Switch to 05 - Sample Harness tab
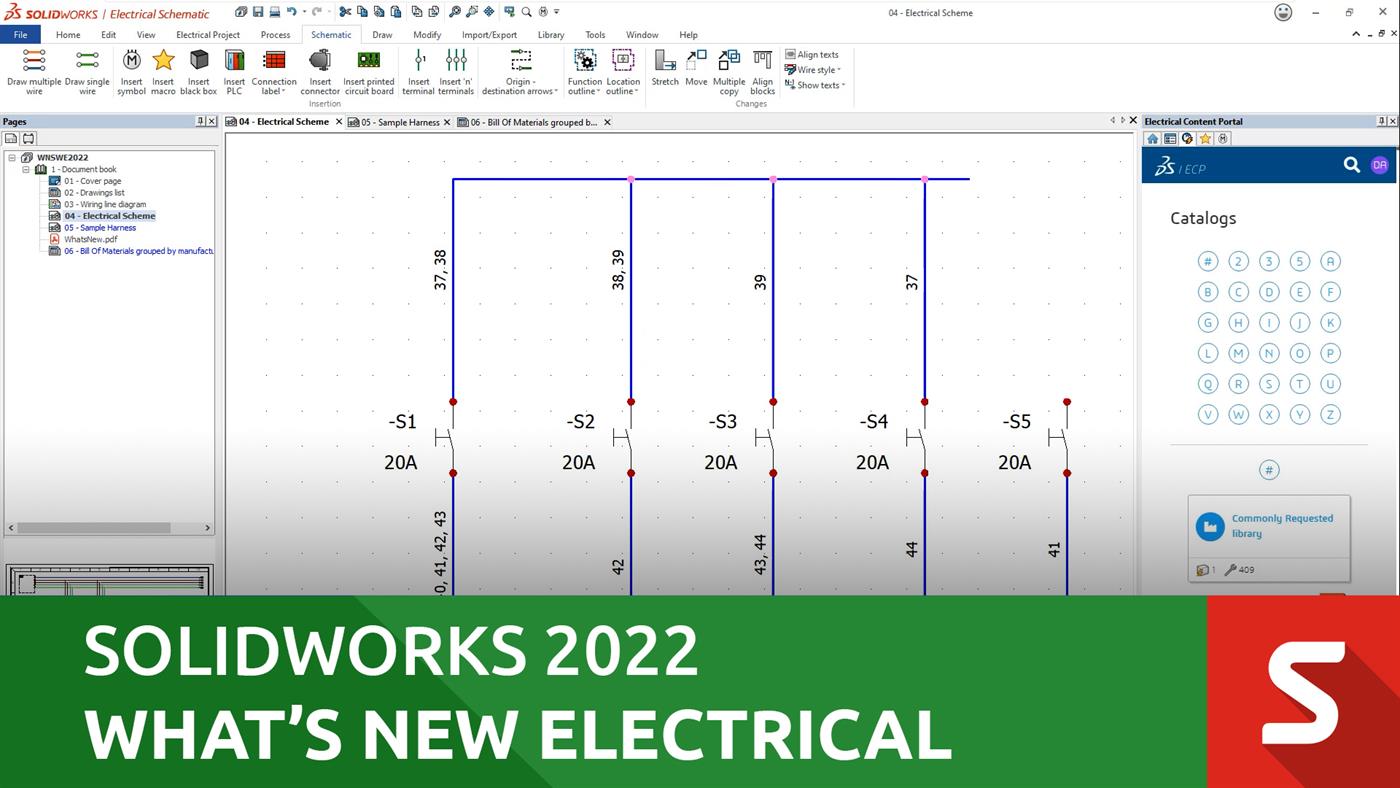1400x788 pixels. coord(400,122)
